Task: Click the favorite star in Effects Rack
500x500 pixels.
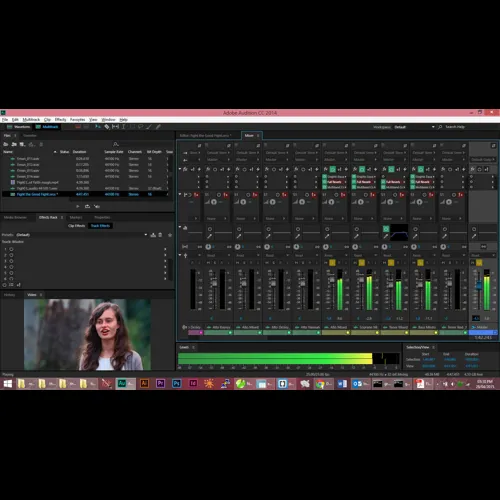Action: 170,235
